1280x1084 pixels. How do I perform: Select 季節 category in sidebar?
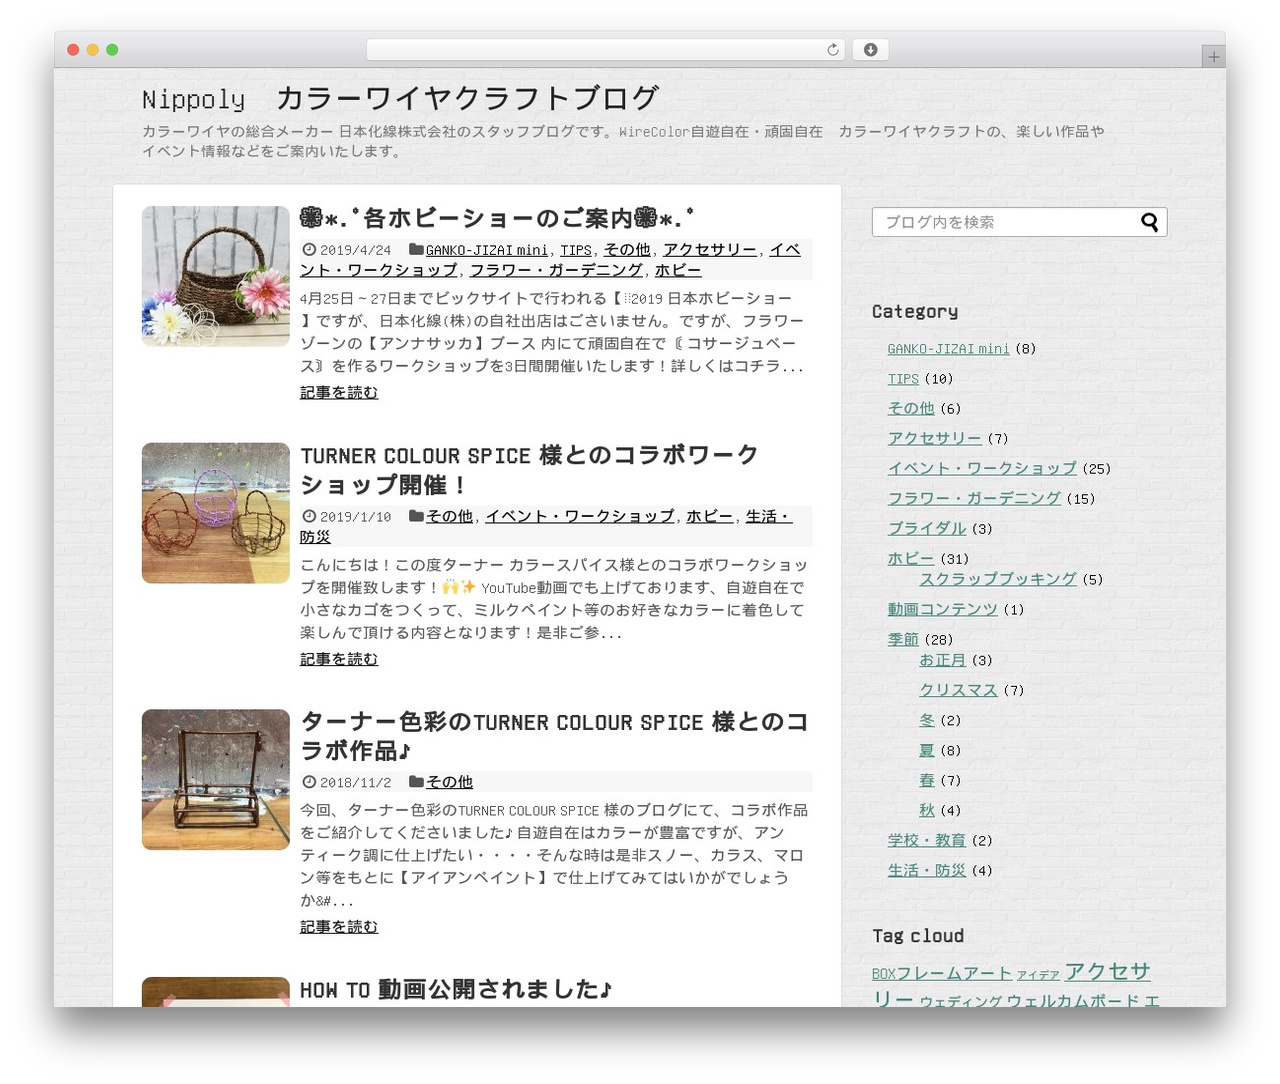tap(903, 640)
